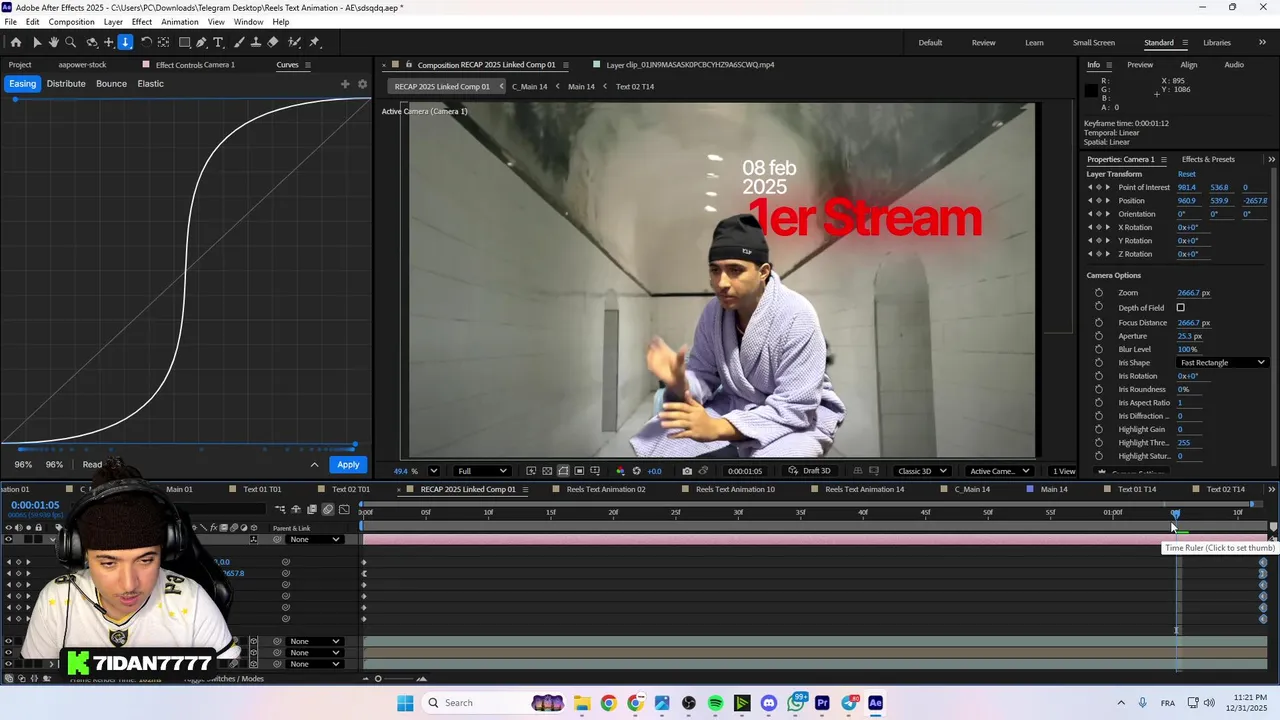This screenshot has width=1280, height=720.
Task: Hide the top camera layer eye
Action: (9, 540)
